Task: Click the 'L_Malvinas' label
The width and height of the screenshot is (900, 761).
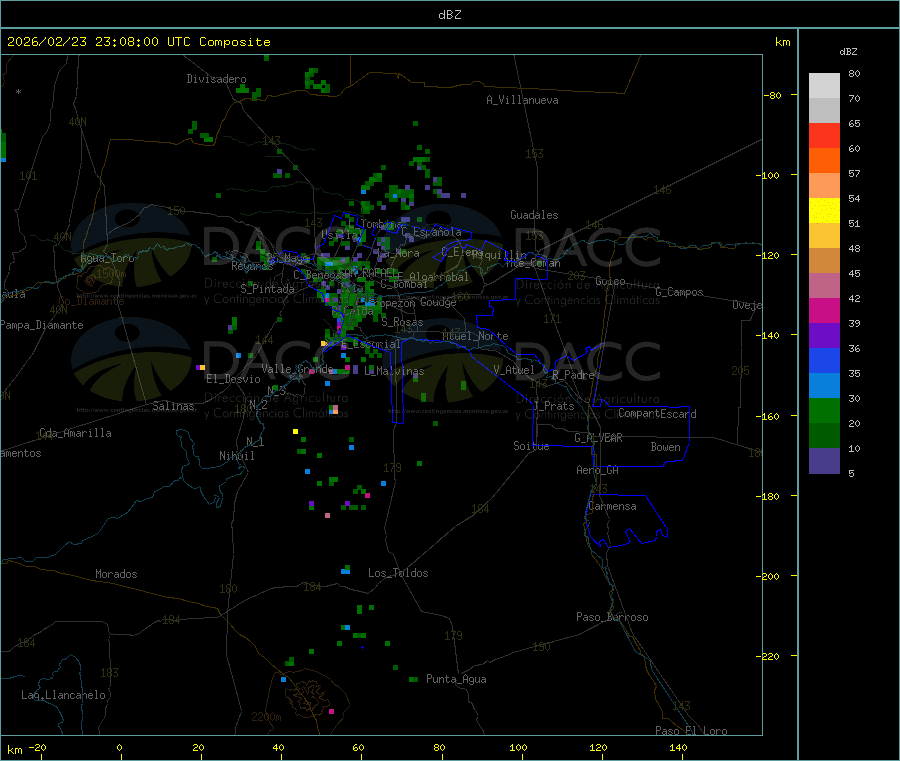Action: [x=394, y=371]
